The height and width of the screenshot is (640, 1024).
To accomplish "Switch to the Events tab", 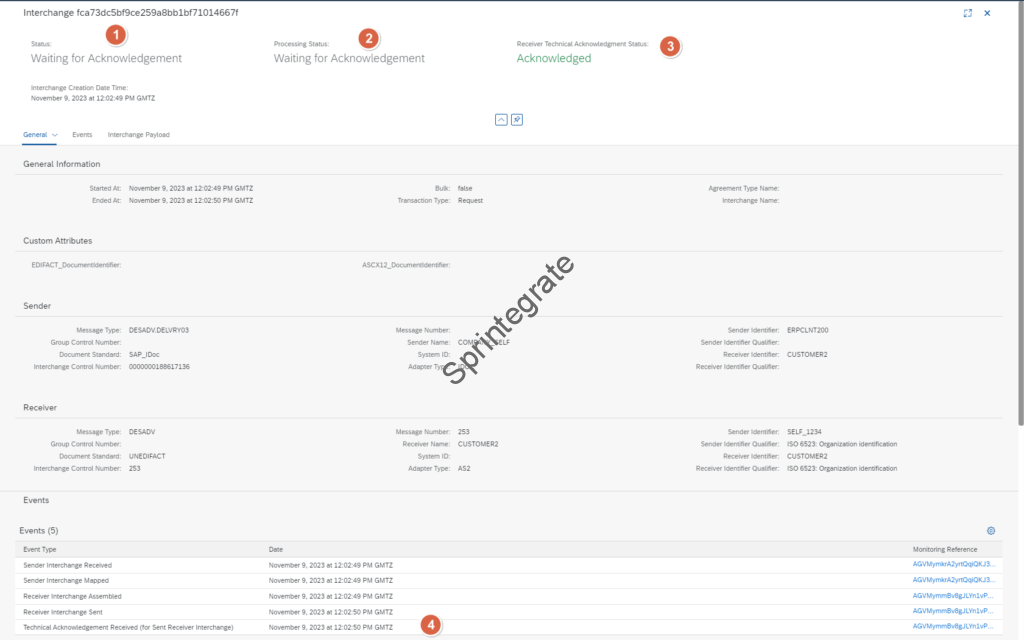I will [x=82, y=134].
